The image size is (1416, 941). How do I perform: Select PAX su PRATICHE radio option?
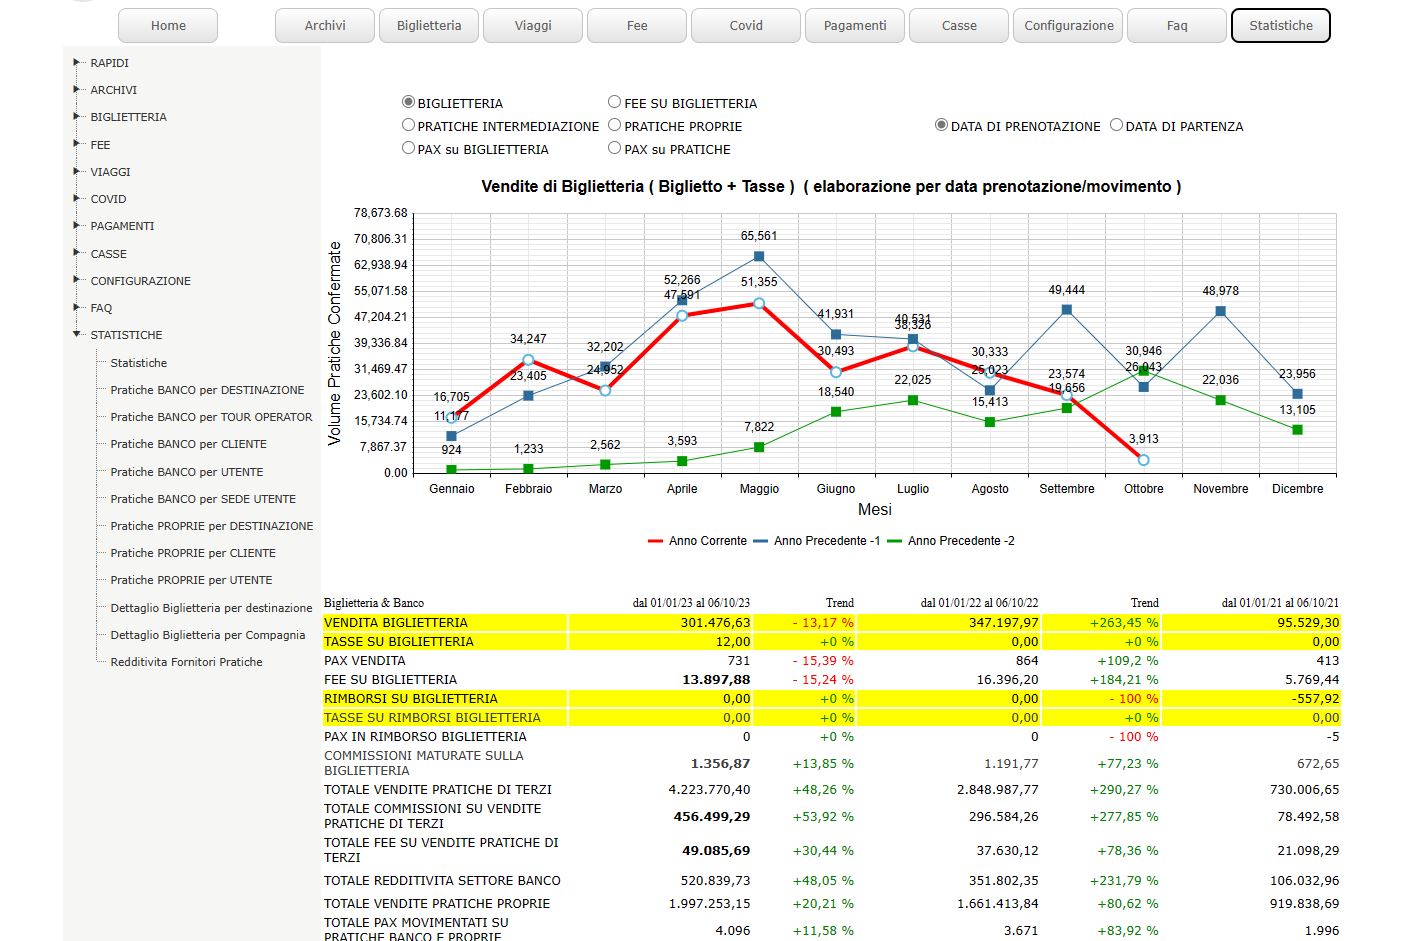point(615,148)
